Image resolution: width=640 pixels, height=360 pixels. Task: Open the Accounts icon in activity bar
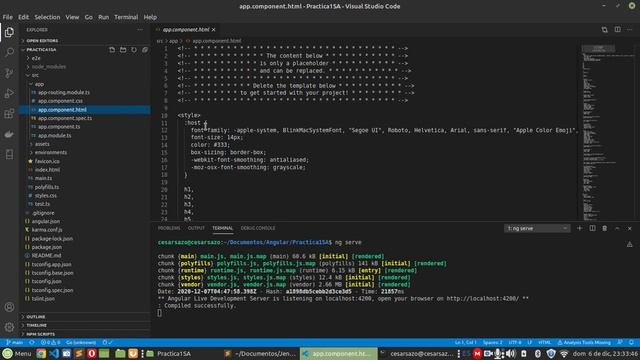[9, 307]
